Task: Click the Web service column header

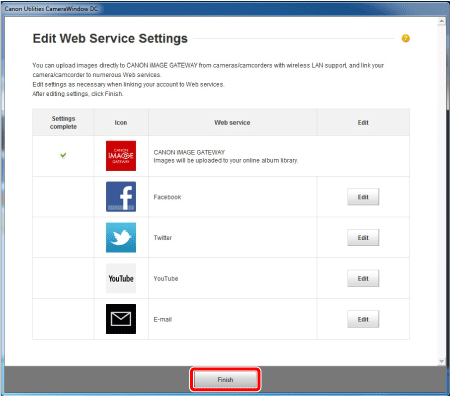Action: [x=232, y=123]
